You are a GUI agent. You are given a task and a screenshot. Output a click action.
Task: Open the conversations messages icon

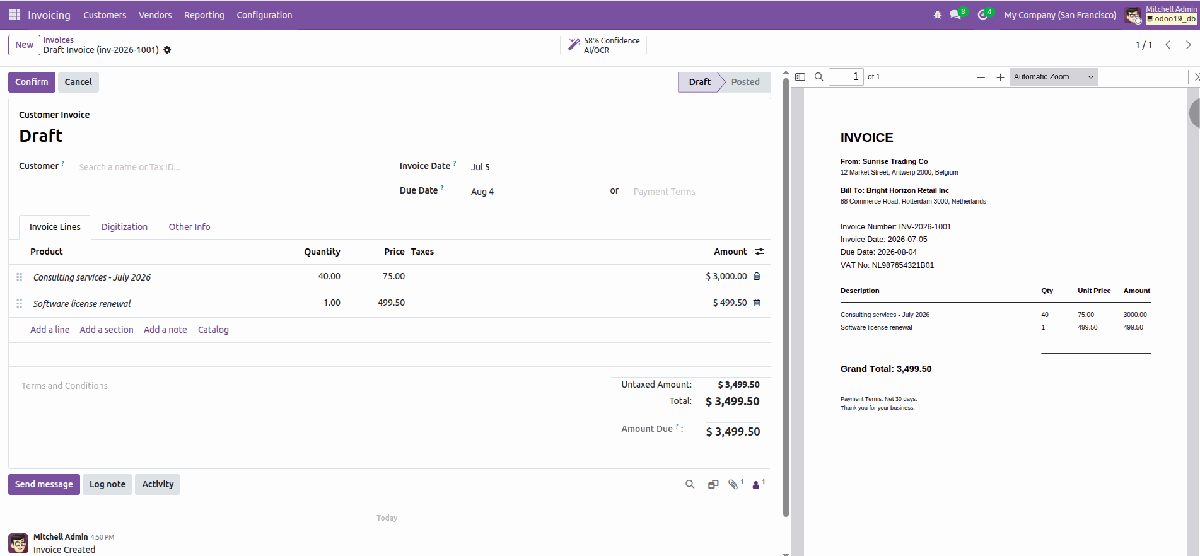[957, 15]
